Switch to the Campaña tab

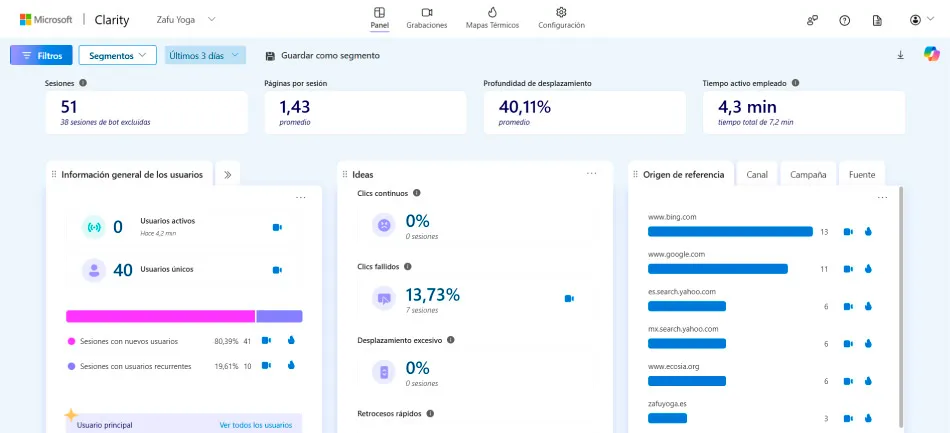tap(808, 174)
